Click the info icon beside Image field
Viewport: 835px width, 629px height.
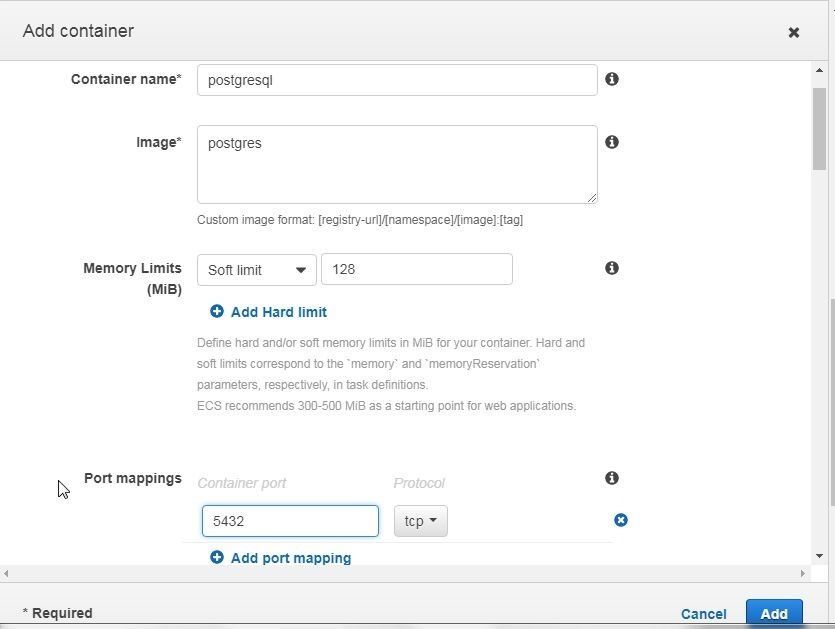pos(612,142)
